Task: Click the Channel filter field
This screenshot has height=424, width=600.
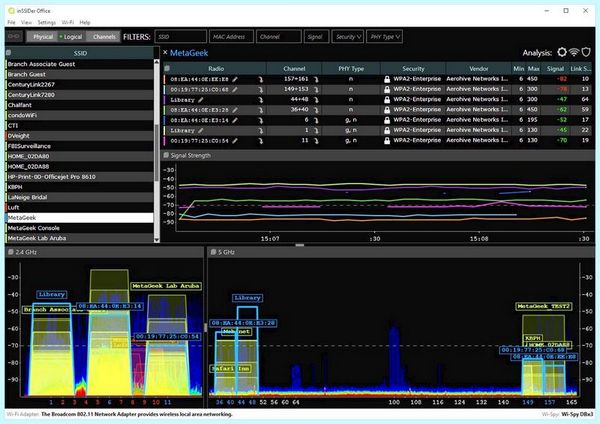Action: (x=279, y=37)
